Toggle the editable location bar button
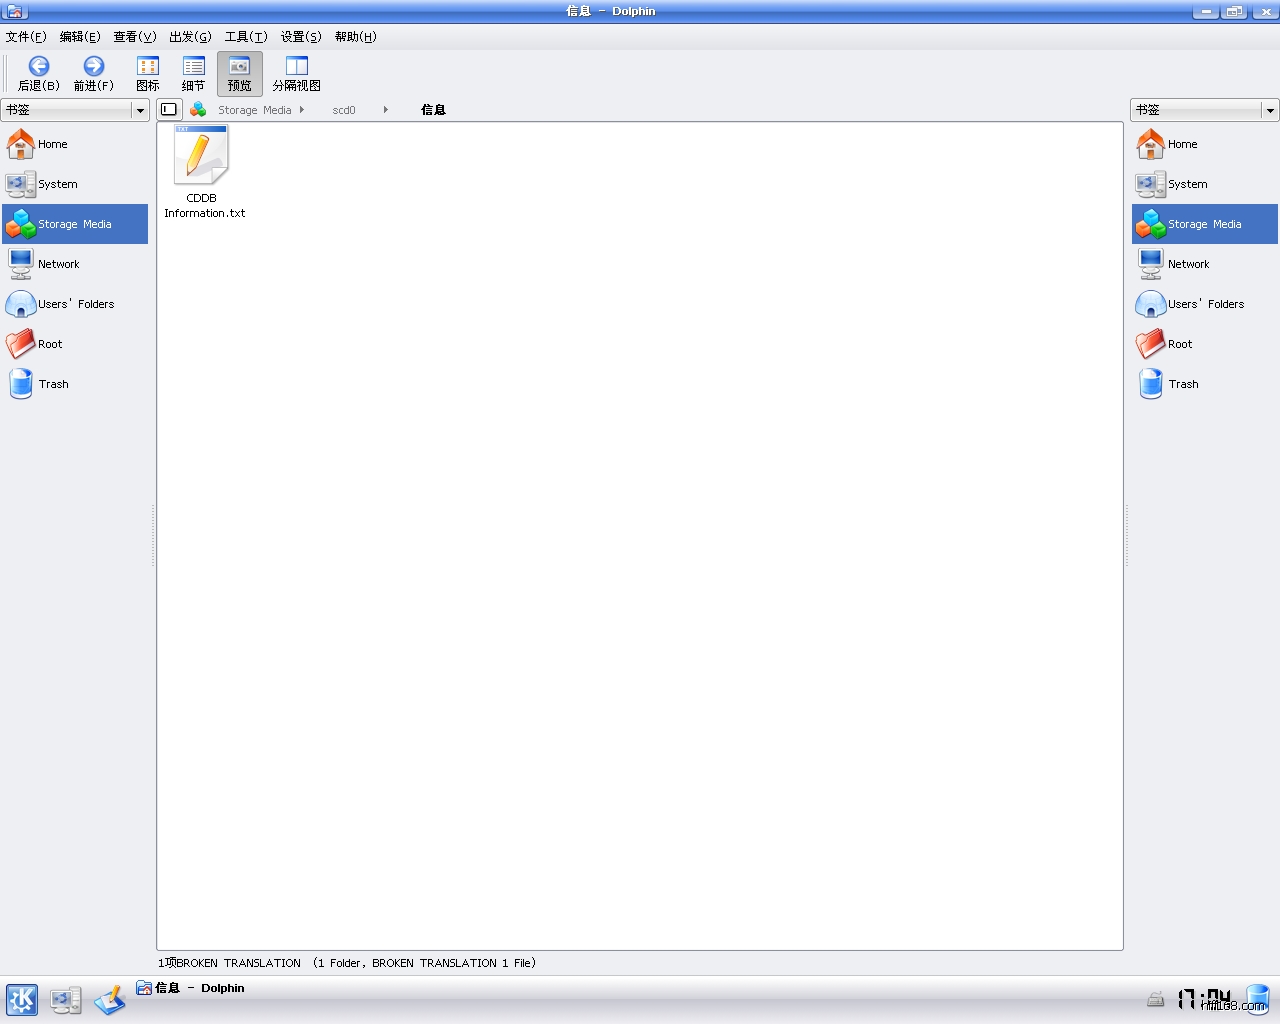This screenshot has height=1024, width=1280. pyautogui.click(x=169, y=110)
